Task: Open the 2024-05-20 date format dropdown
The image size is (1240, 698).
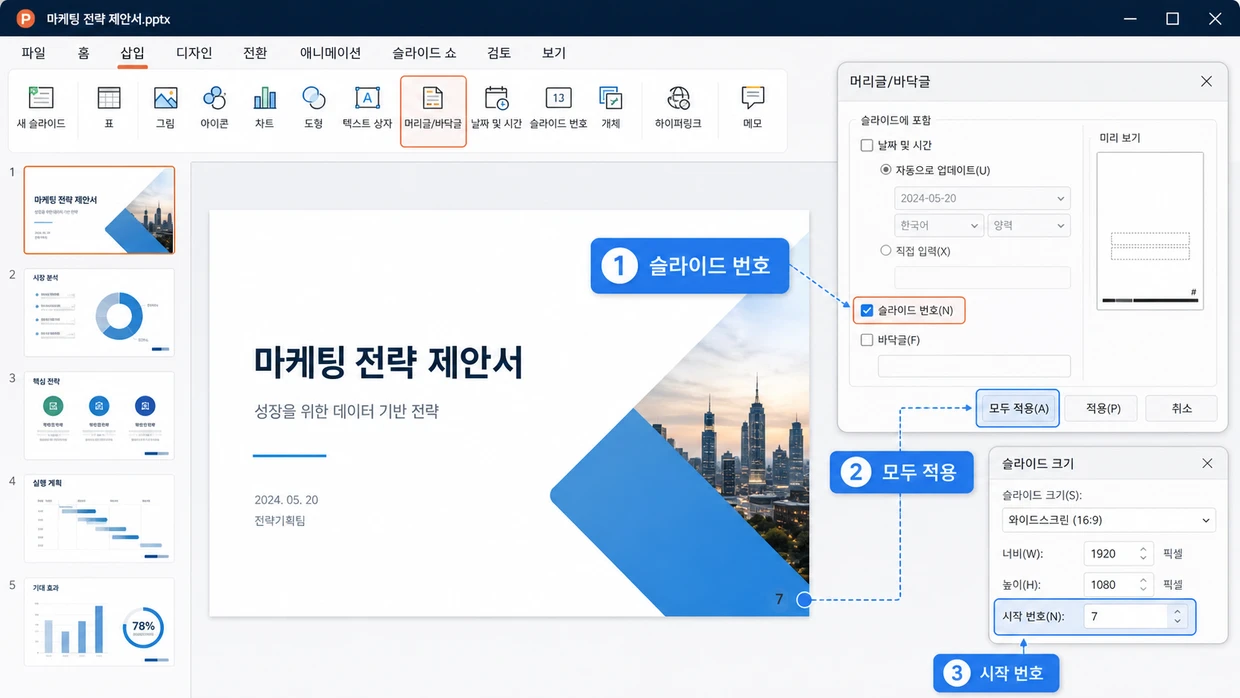Action: tap(982, 198)
